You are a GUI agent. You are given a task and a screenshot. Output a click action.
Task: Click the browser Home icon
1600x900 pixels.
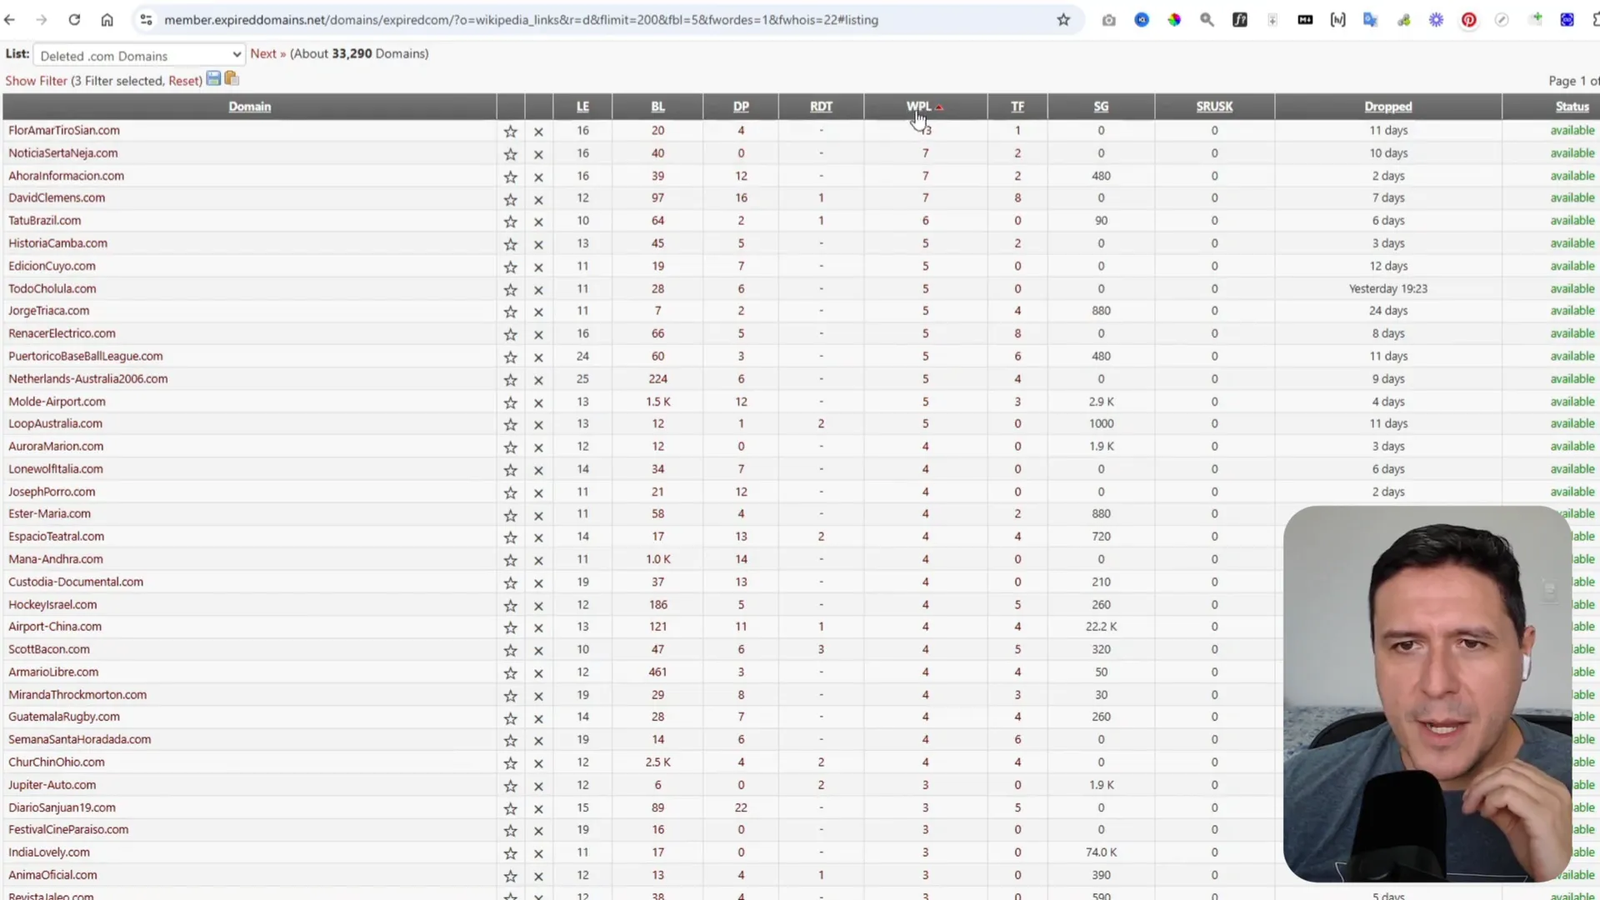click(107, 19)
